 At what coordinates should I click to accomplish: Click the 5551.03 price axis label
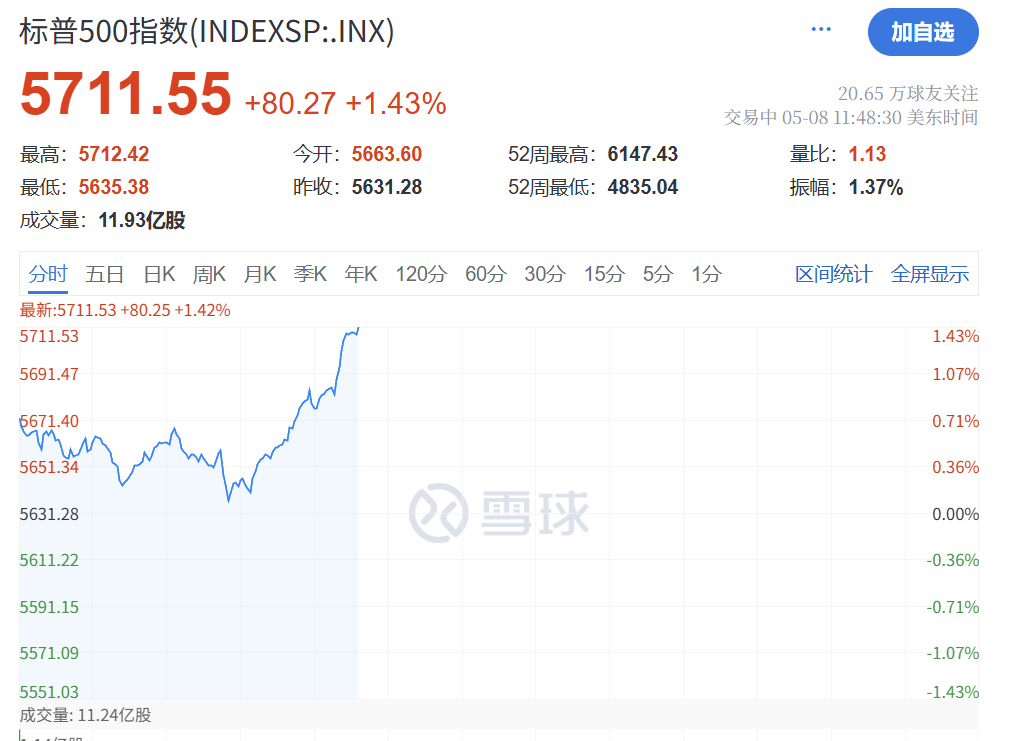pos(49,691)
